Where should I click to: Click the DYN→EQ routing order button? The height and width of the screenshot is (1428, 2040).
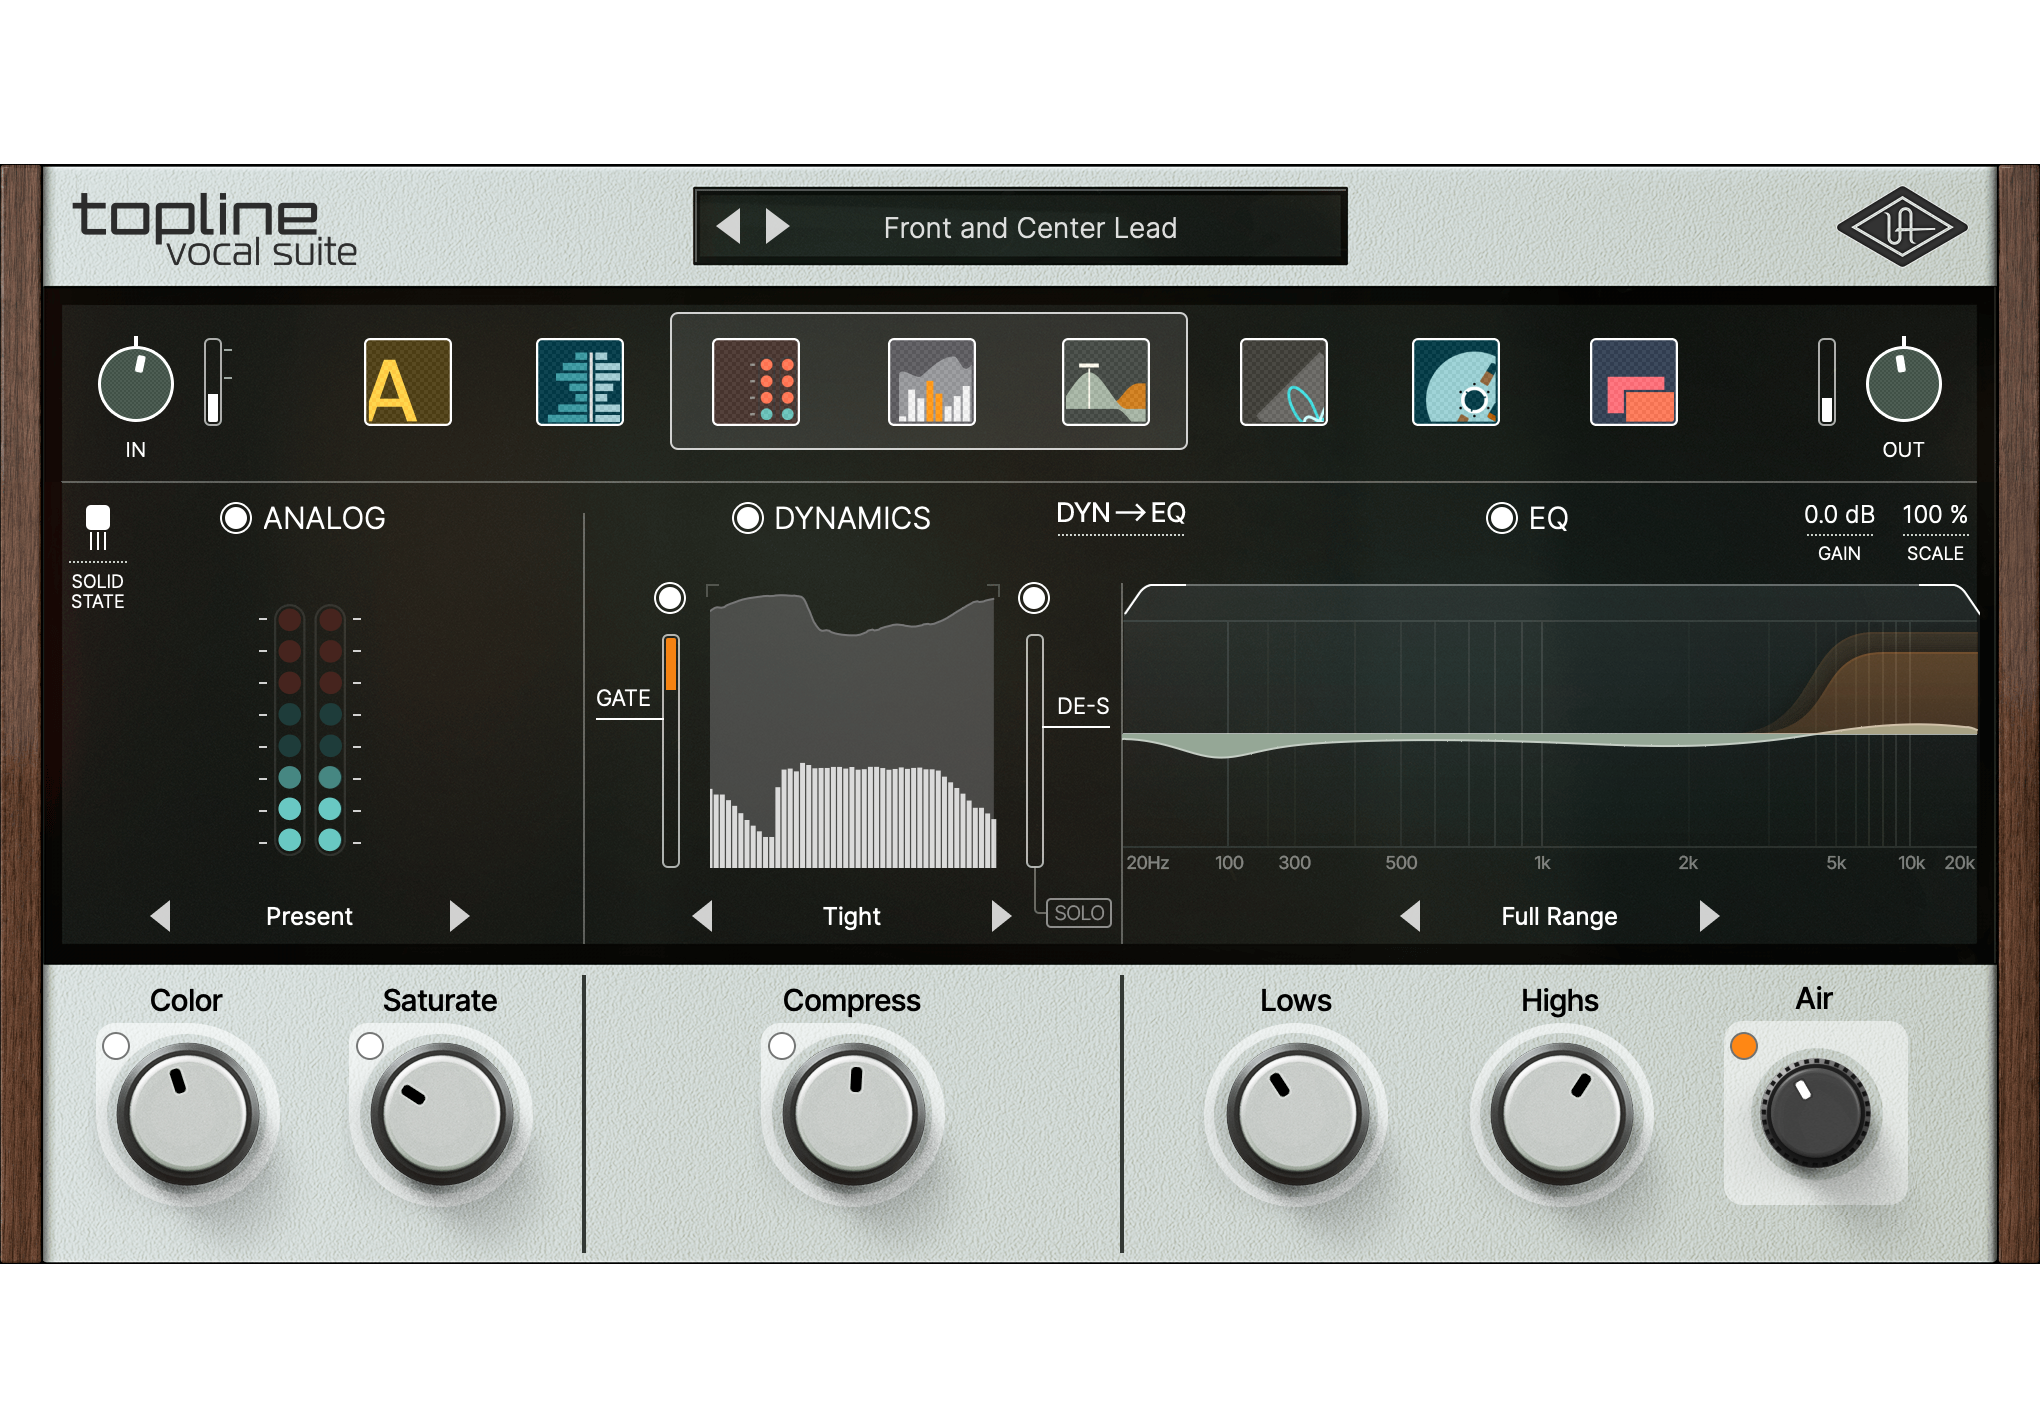click(1121, 514)
